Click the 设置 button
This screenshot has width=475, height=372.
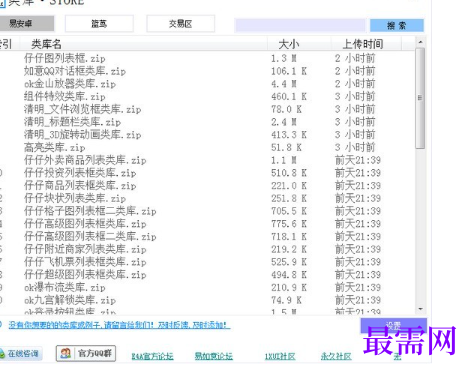tap(393, 325)
